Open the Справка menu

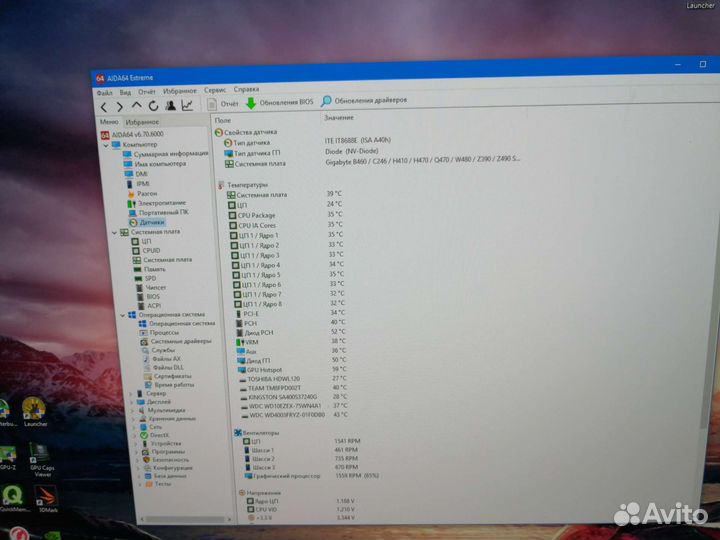[x=246, y=89]
